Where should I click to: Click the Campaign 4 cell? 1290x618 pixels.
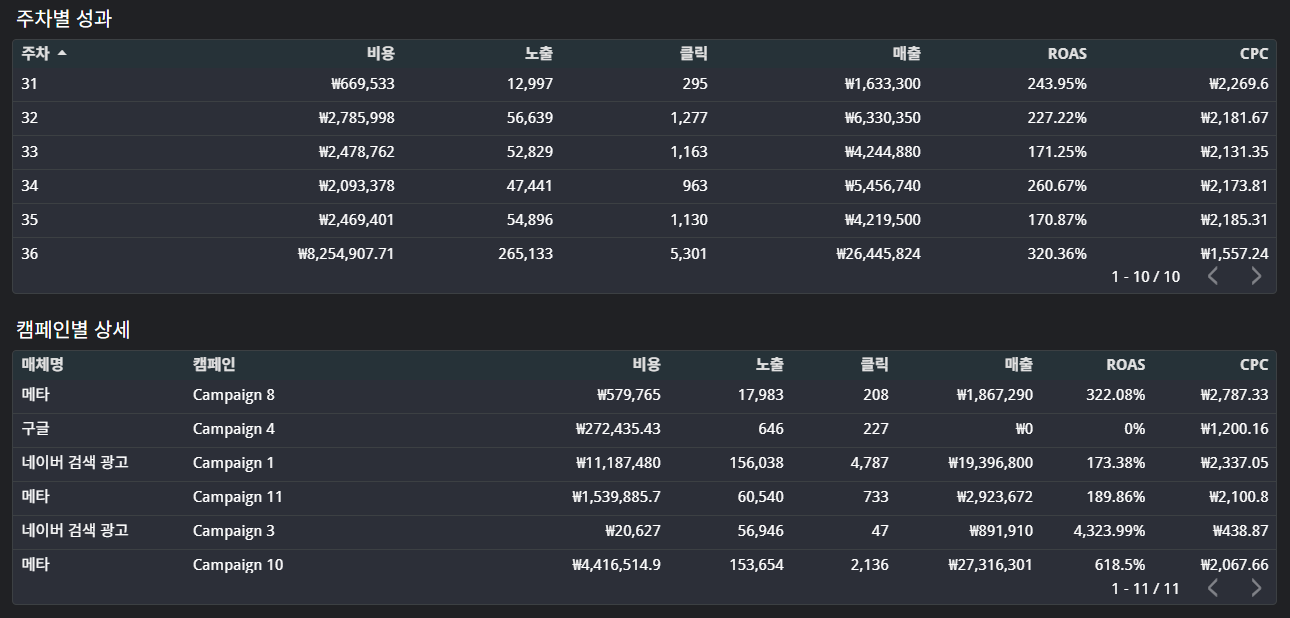click(x=233, y=429)
